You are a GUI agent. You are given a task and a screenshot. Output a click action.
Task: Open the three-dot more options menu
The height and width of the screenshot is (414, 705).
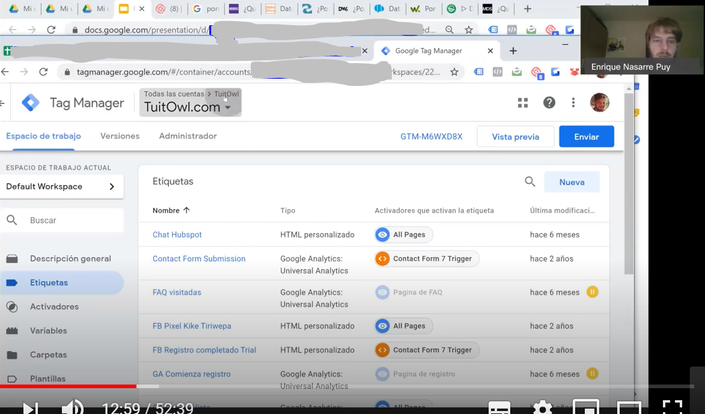tap(573, 103)
